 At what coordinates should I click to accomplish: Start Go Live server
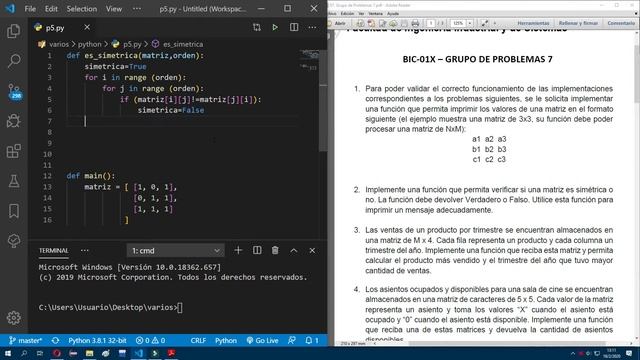(262, 340)
